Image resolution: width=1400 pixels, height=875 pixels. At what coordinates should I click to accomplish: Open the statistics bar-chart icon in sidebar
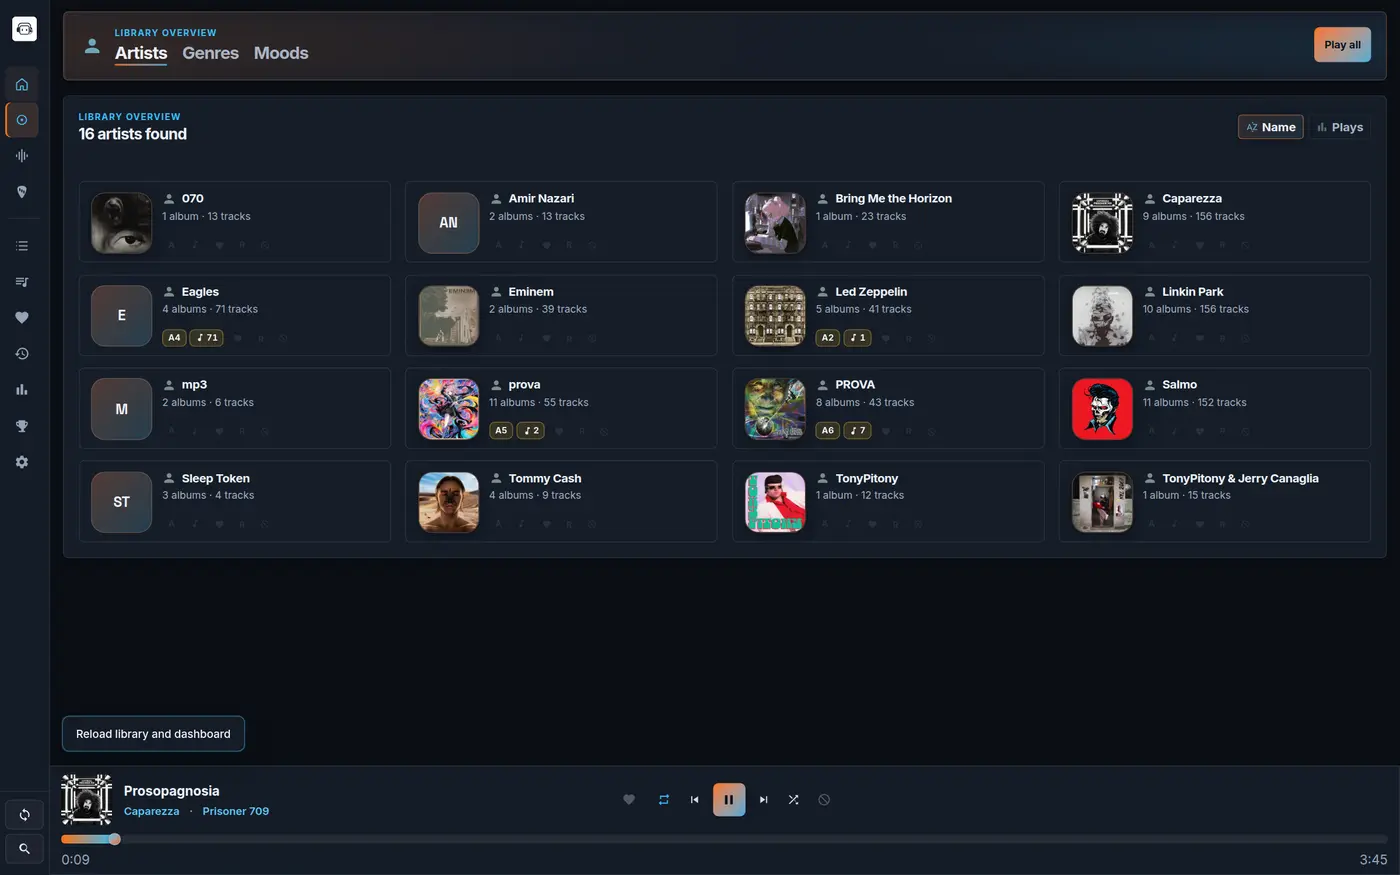click(x=22, y=390)
